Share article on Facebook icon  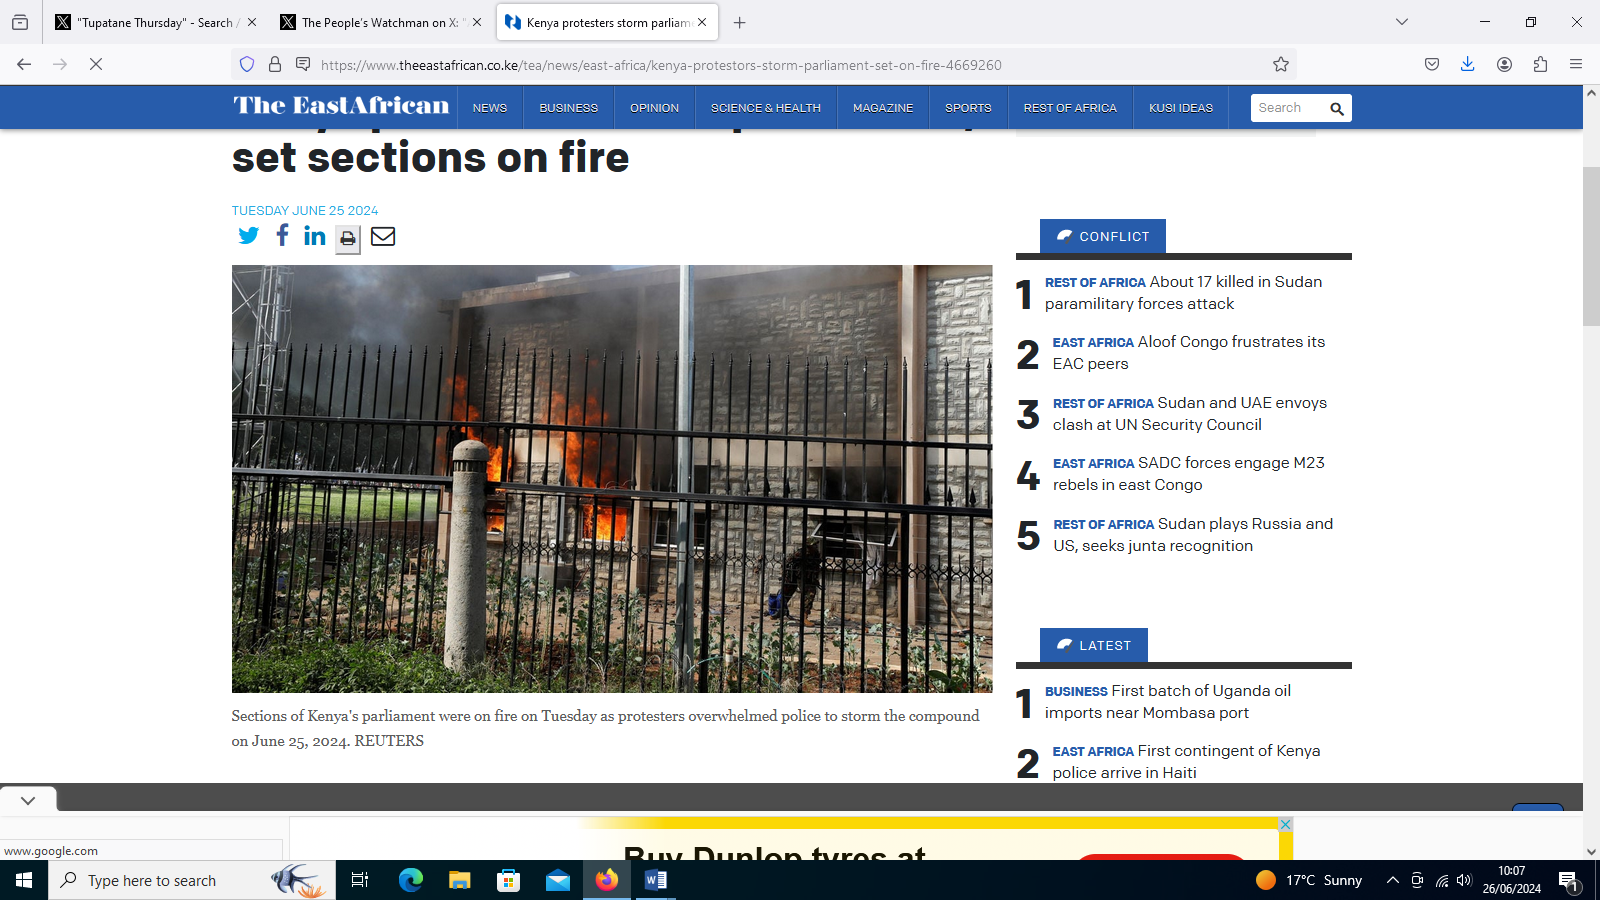[283, 235]
